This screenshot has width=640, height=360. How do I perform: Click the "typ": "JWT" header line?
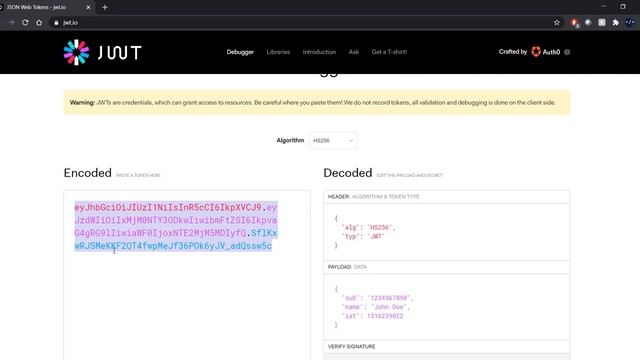click(x=363, y=236)
